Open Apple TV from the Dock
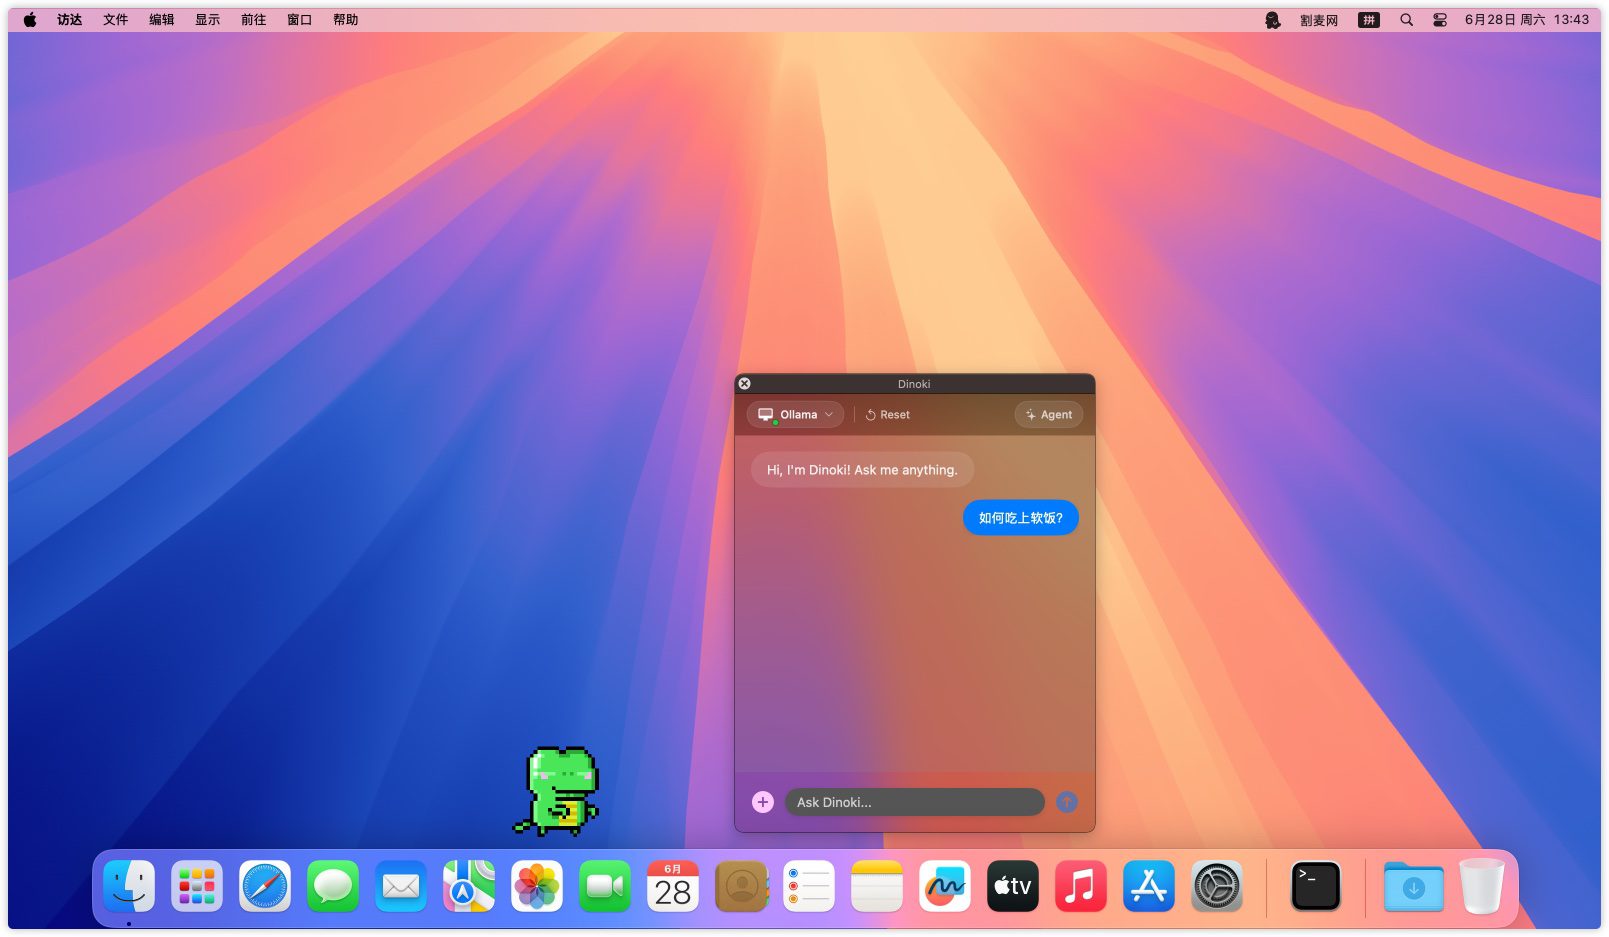 1013,886
